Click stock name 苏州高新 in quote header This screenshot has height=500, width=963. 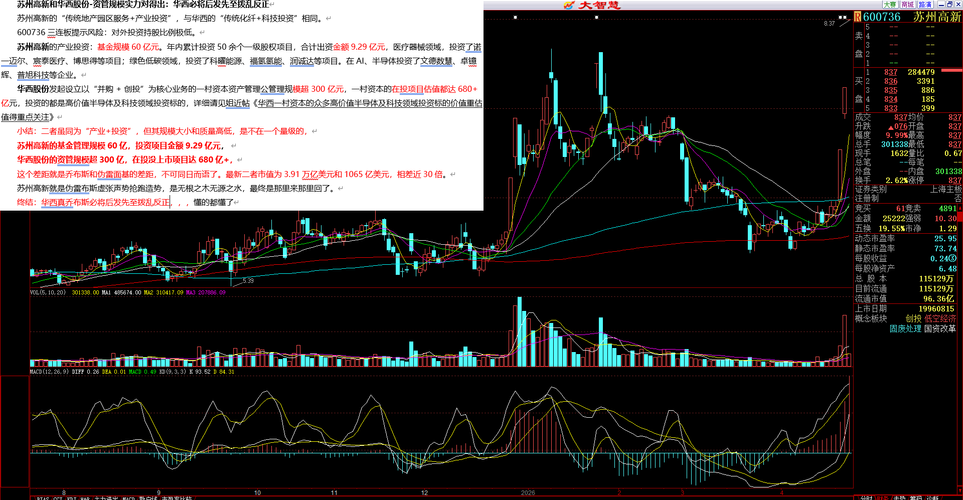click(937, 17)
